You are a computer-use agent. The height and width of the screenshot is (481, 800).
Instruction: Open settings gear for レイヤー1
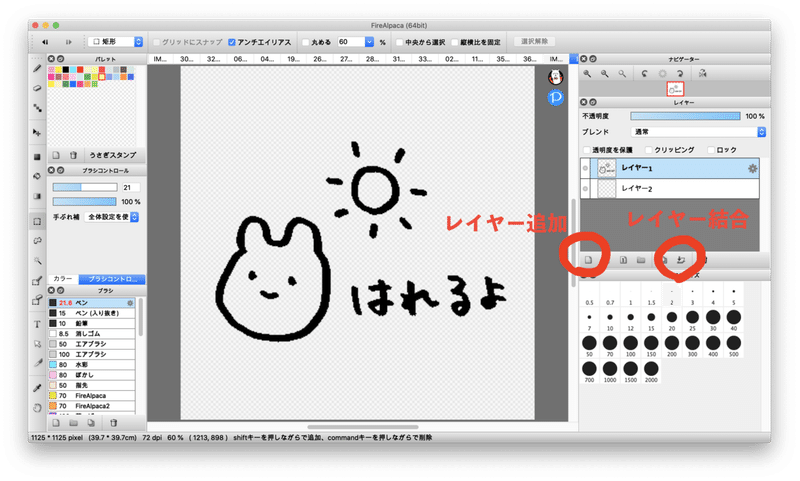752,168
